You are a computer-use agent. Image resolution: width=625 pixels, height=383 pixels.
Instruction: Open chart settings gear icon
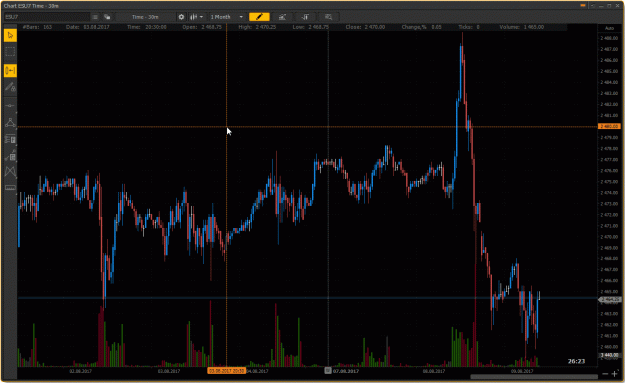(181, 17)
